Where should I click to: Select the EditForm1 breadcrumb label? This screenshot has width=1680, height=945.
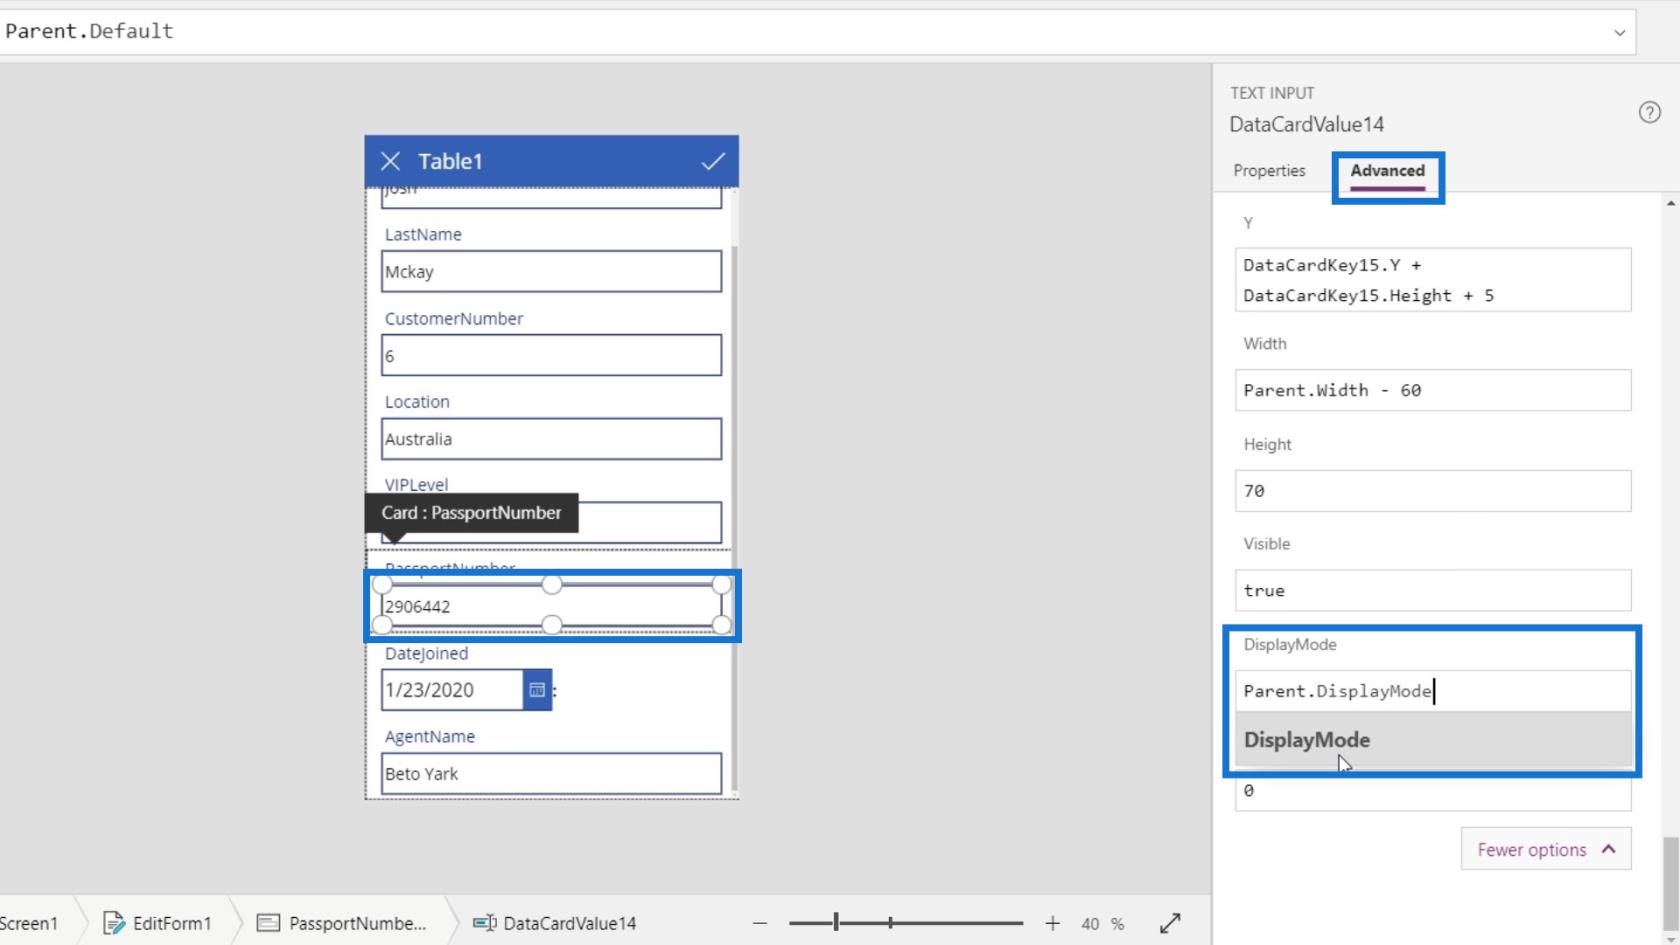(172, 923)
